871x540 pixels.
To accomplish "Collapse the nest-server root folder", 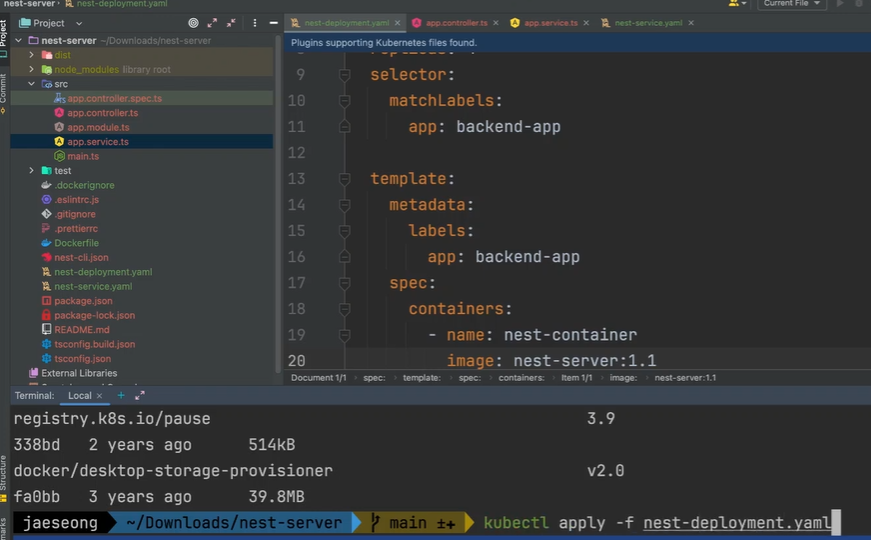I will click(18, 41).
